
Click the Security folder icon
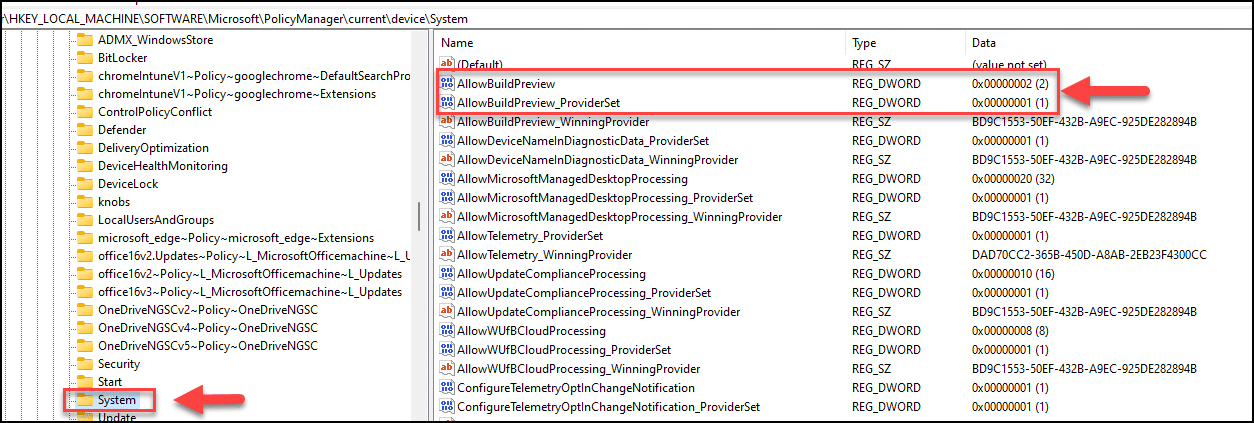(x=85, y=364)
